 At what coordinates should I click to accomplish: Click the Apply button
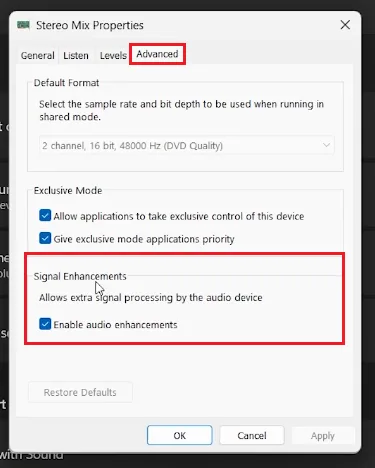[x=323, y=435]
